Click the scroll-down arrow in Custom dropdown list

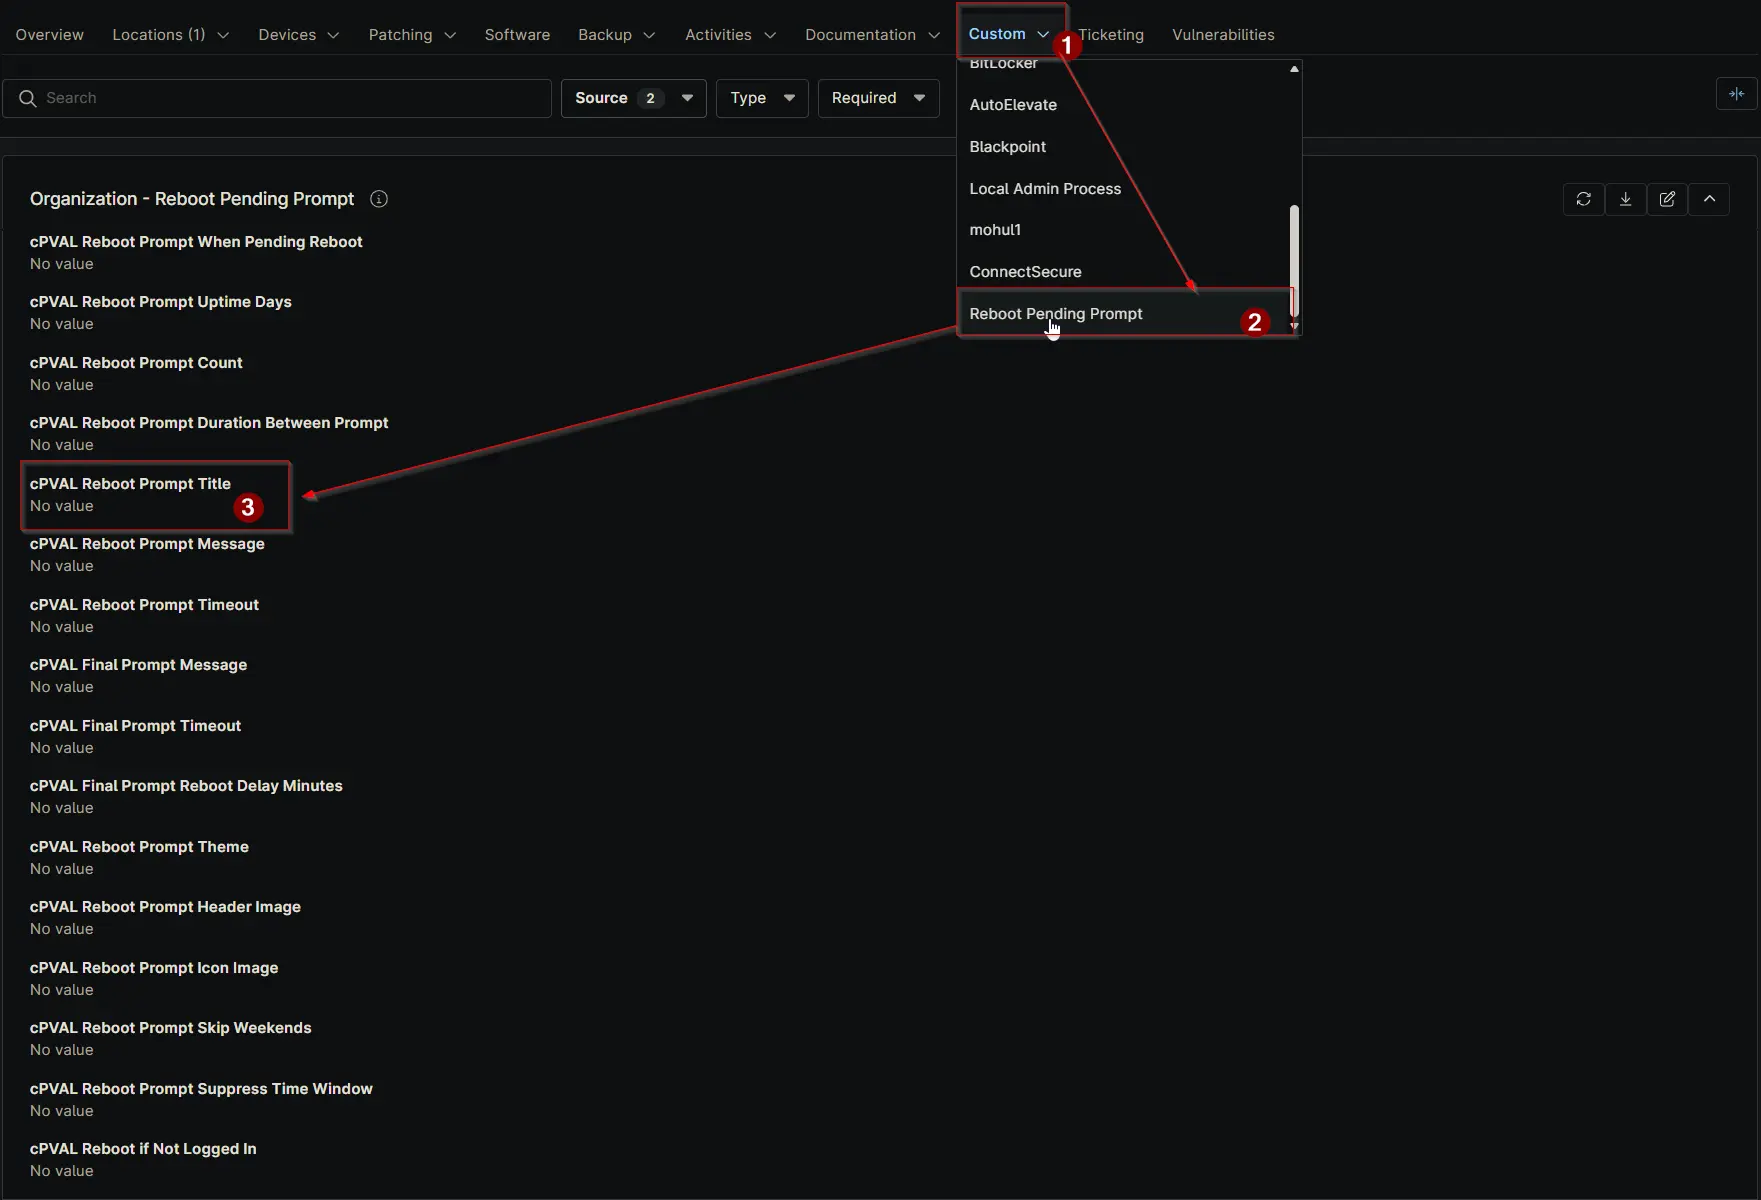coord(1294,327)
